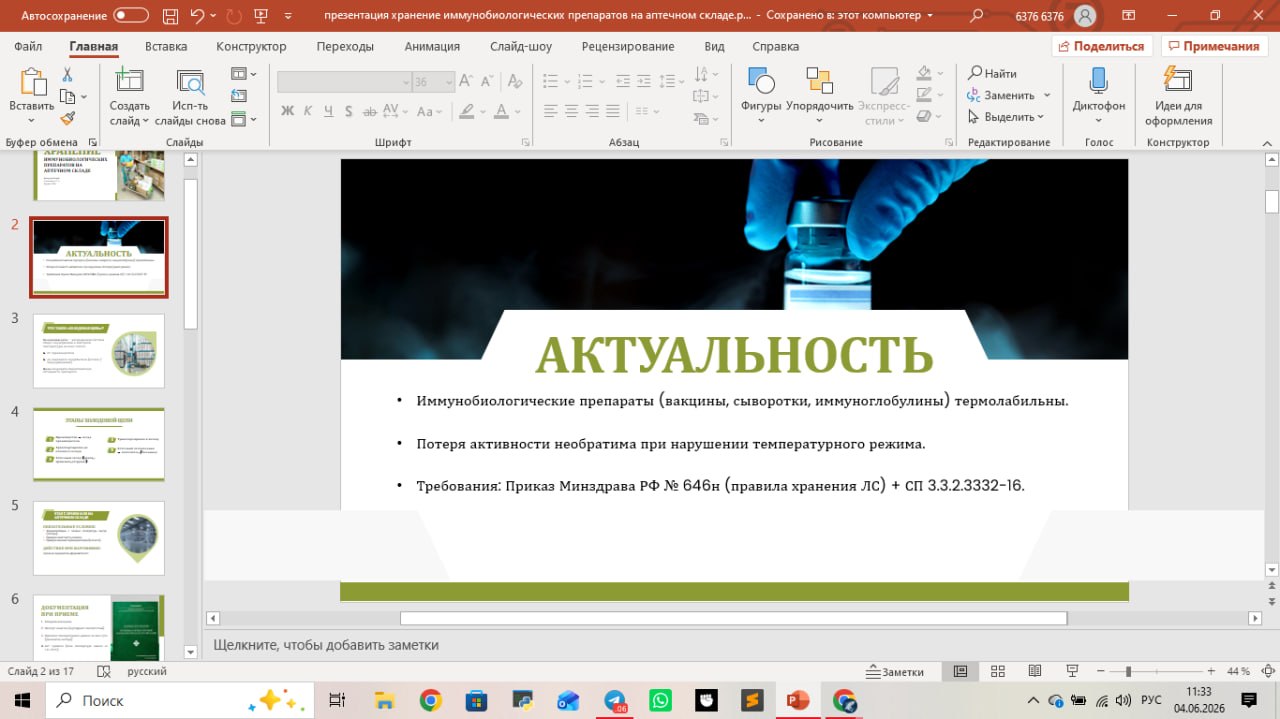Click the Примечания comments button
Screen dimensions: 1280x719
pos(1212,46)
